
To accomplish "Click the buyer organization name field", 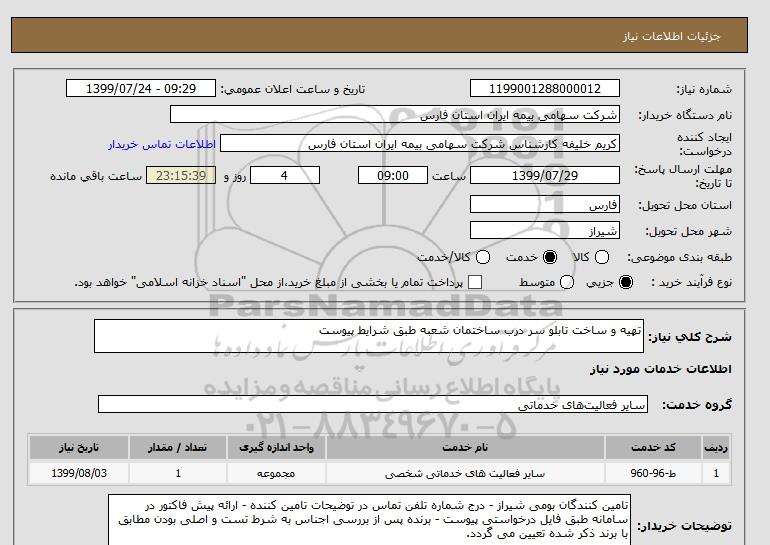I will tap(395, 114).
